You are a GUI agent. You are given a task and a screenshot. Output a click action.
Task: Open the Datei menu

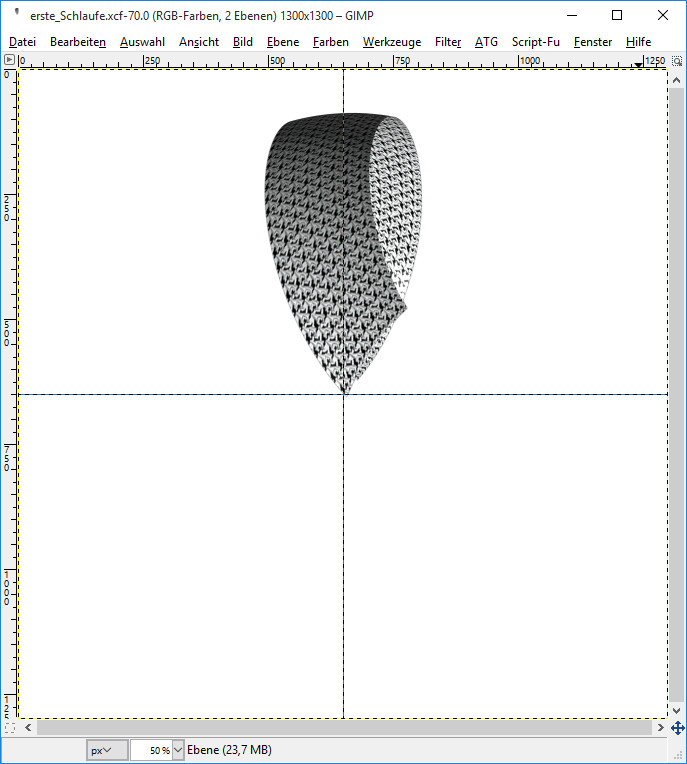click(x=22, y=42)
